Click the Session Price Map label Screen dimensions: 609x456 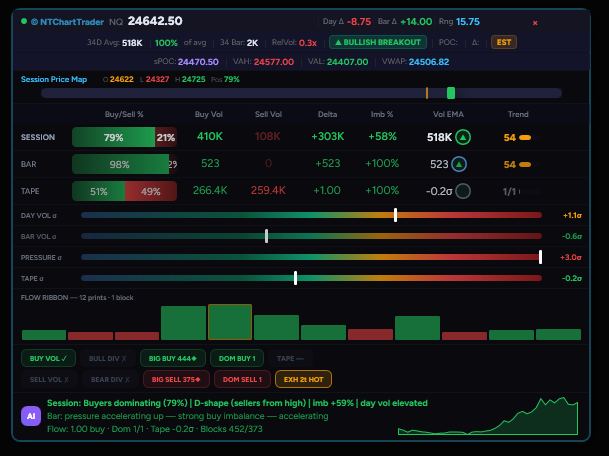click(x=54, y=79)
